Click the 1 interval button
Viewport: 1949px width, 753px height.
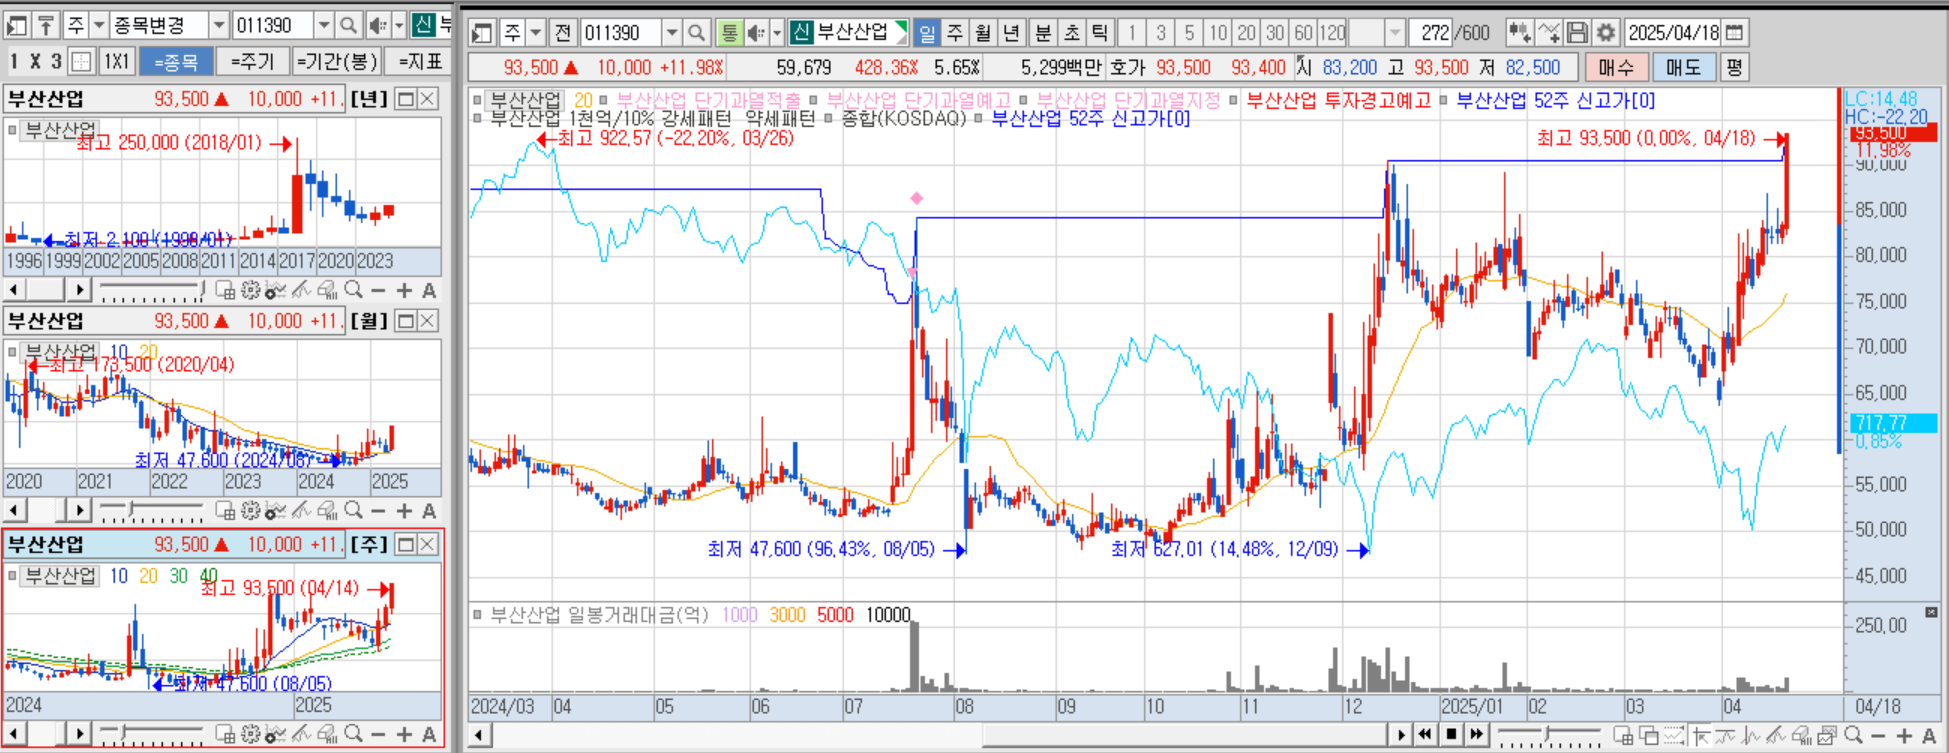1132,33
